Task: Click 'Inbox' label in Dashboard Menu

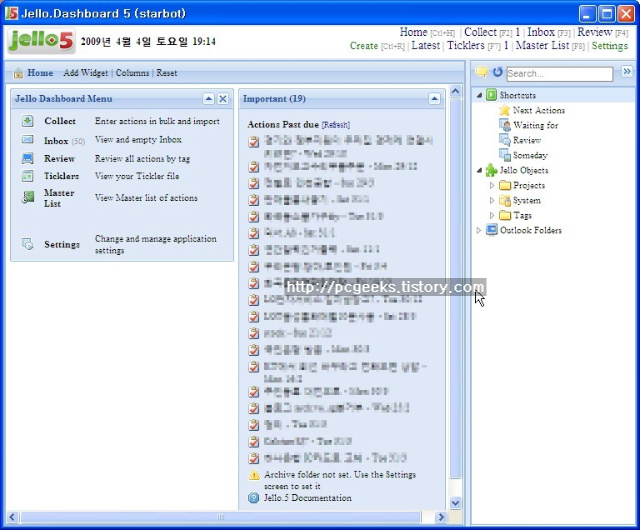Action: pyautogui.click(x=56, y=141)
